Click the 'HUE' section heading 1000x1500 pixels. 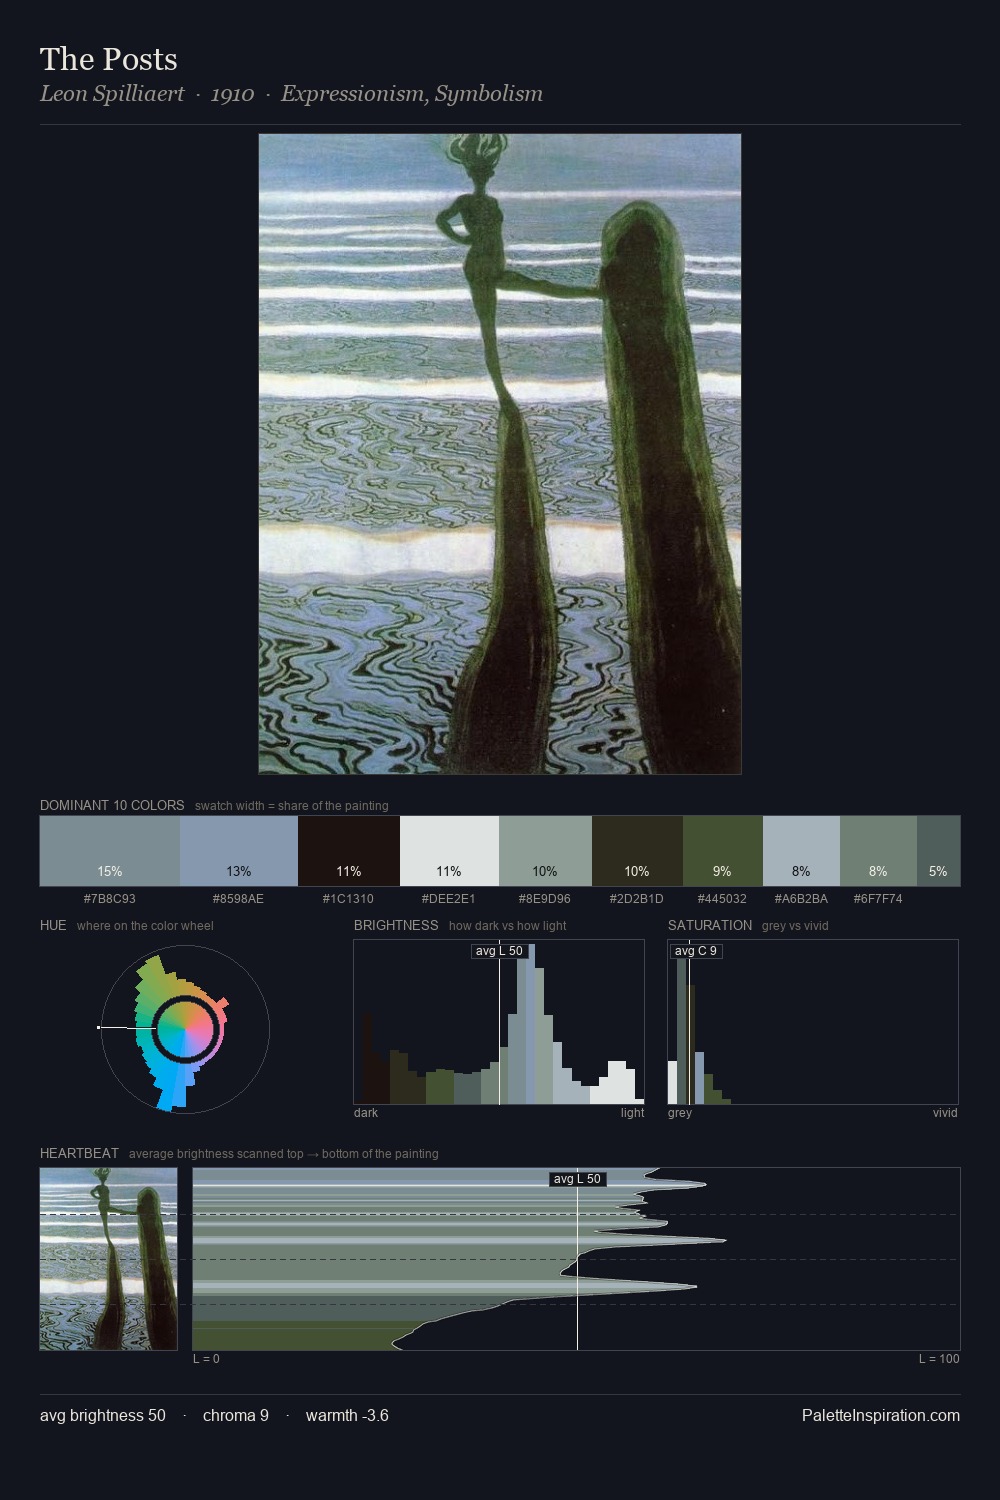tap(53, 925)
